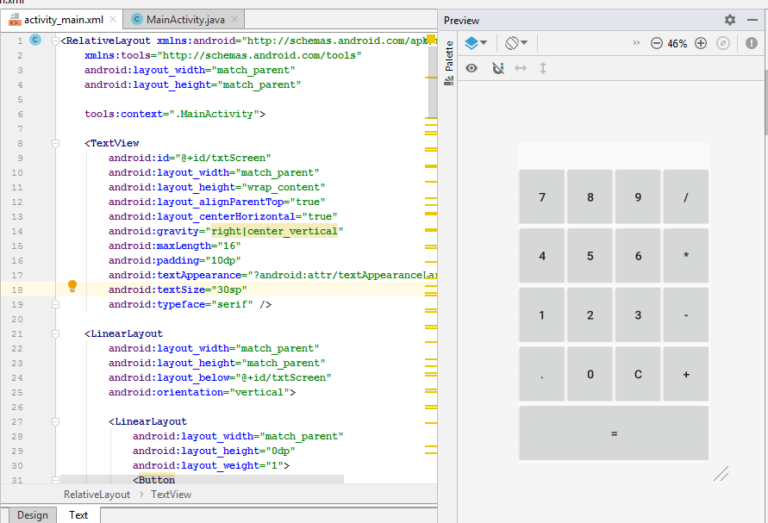Show warnings and errors icon
The height and width of the screenshot is (523, 768).
click(751, 43)
